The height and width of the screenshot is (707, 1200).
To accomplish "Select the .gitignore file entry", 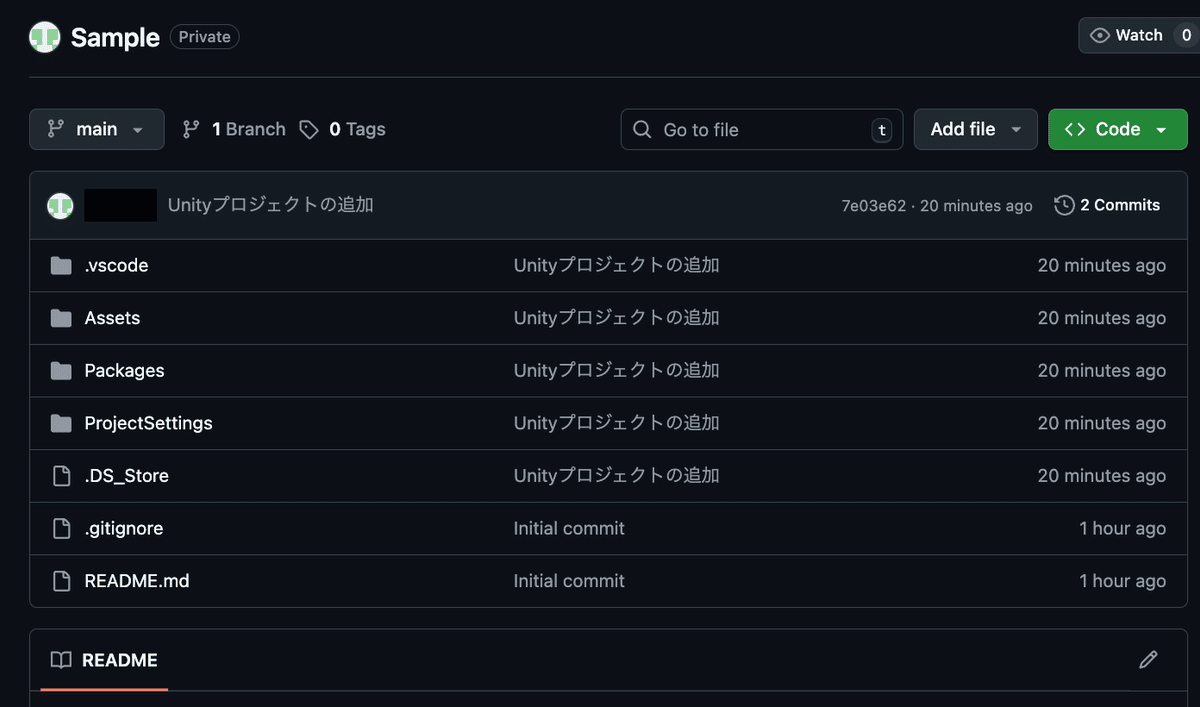I will (123, 528).
